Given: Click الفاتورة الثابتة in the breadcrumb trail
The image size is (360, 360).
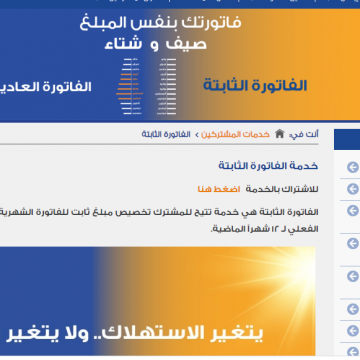Looking at the screenshot, I should click(166, 134).
